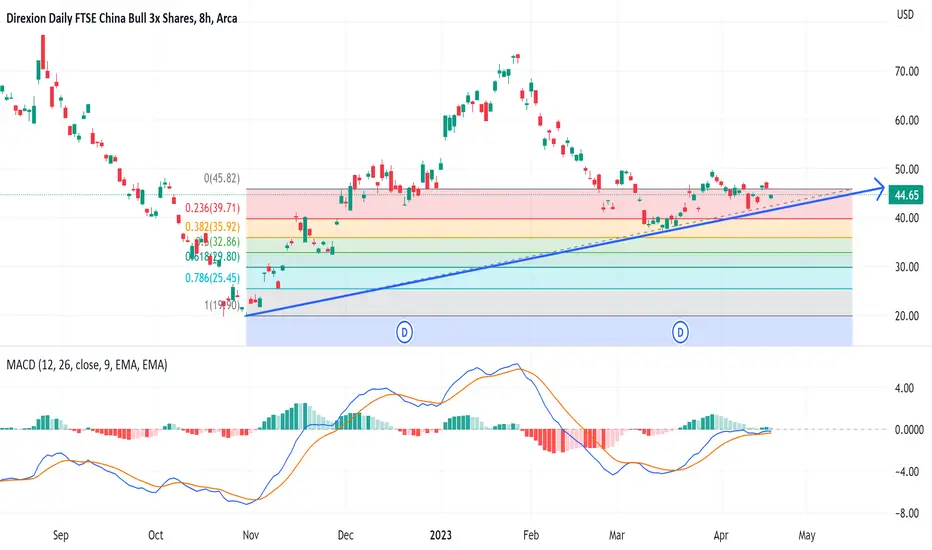Image resolution: width=932 pixels, height=550 pixels.
Task: Click the Apr label on time axis
Action: click(x=721, y=535)
